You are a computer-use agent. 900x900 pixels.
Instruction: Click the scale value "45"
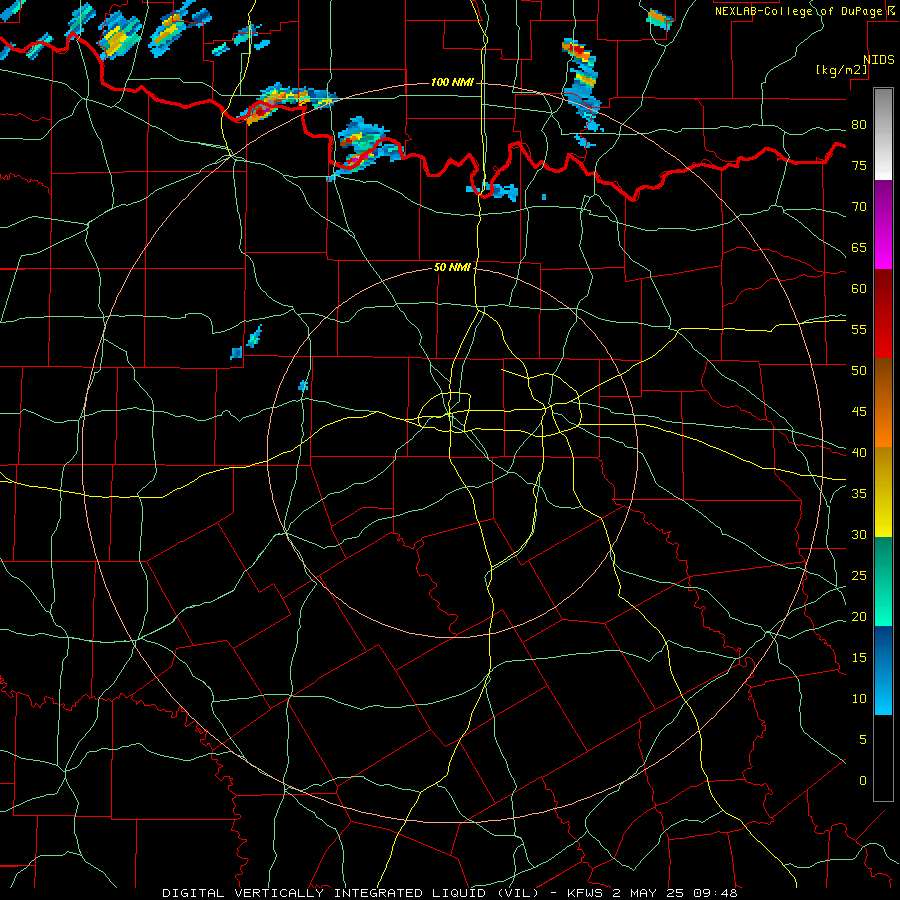859,412
